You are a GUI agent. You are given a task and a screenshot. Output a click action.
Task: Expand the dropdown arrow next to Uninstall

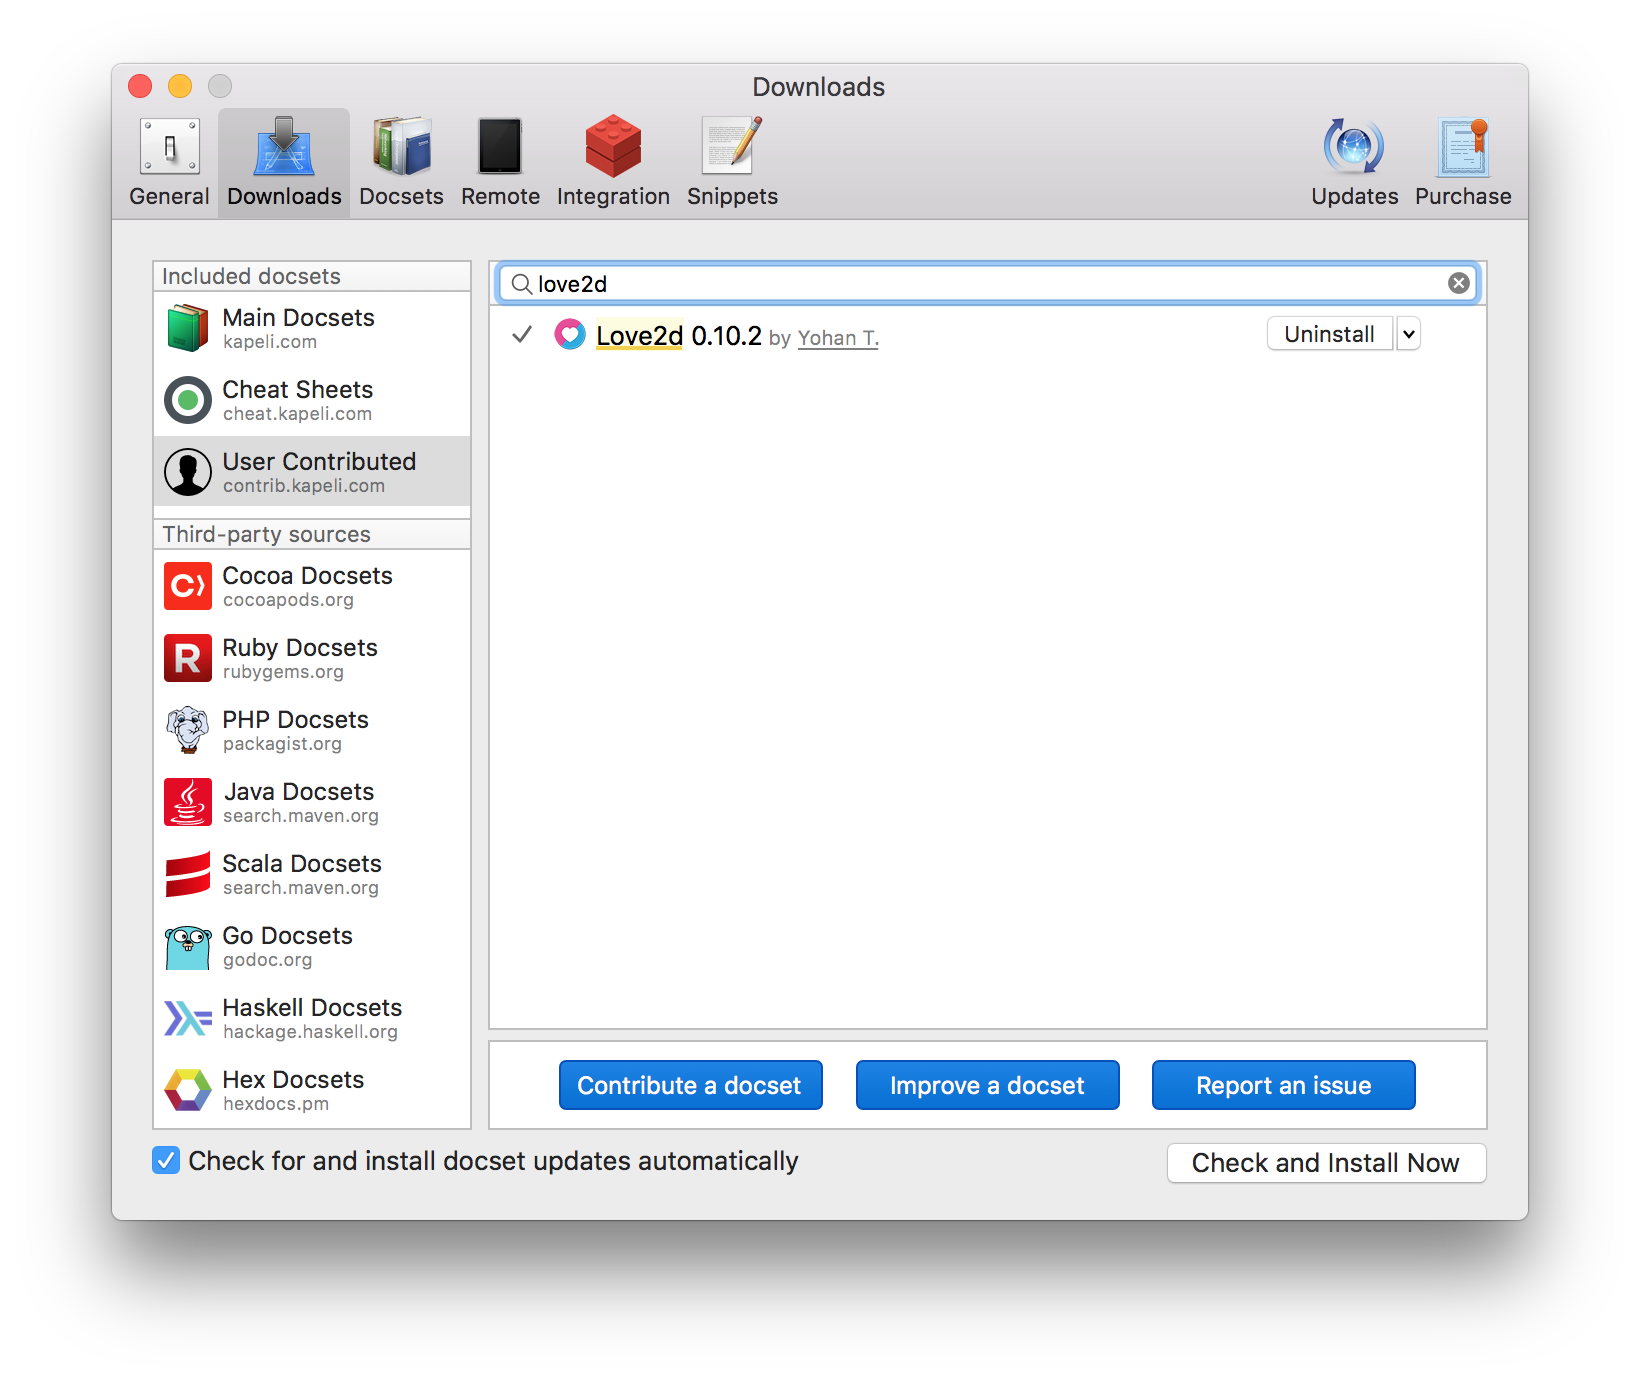click(1408, 334)
